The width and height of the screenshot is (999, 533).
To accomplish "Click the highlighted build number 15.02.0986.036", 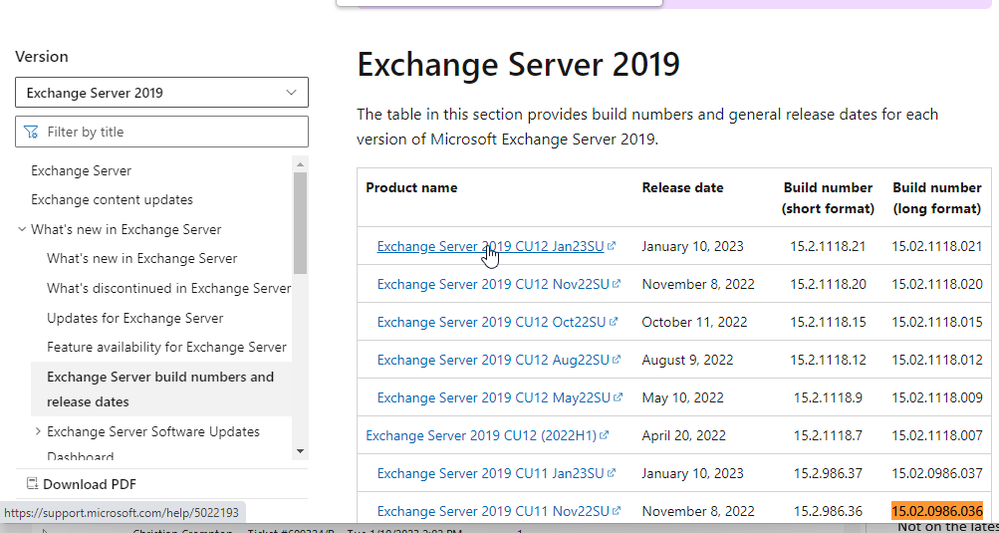I will point(937,511).
